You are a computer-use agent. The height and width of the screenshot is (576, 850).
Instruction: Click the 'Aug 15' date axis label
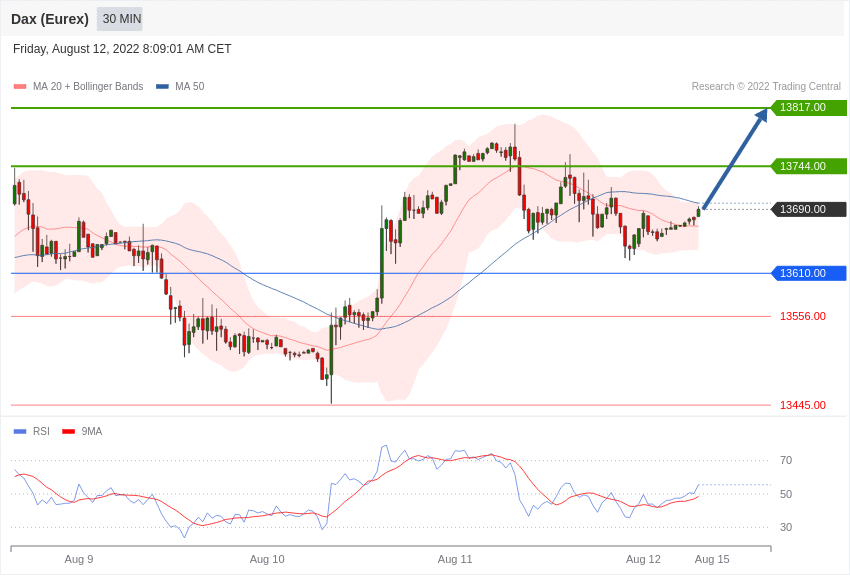click(x=712, y=559)
